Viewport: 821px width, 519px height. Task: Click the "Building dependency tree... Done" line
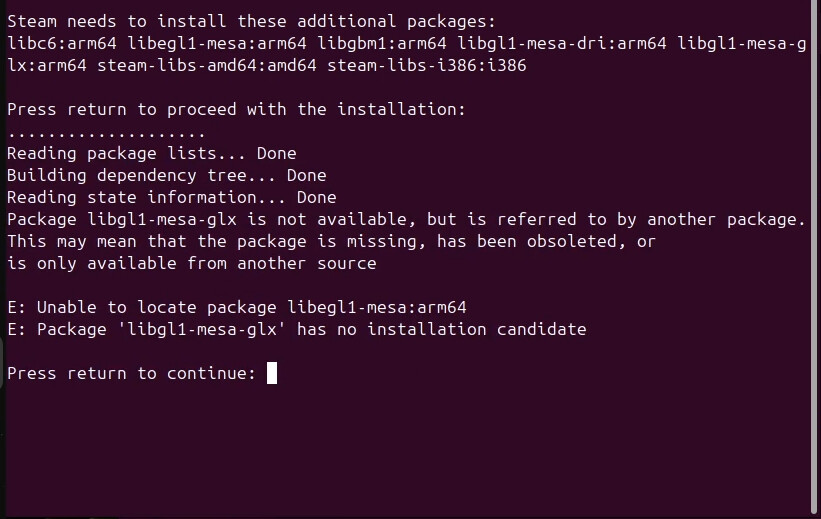tap(166, 175)
